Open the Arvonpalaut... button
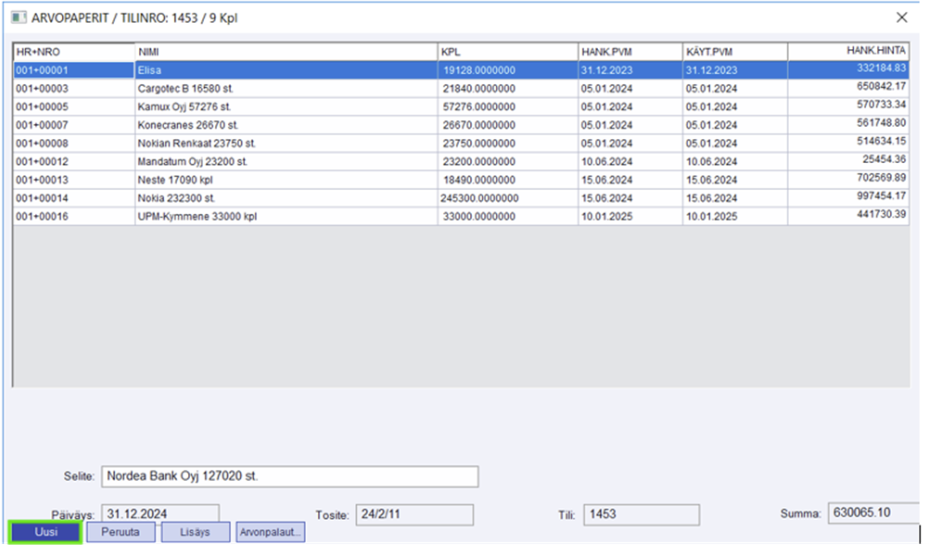 [270, 532]
